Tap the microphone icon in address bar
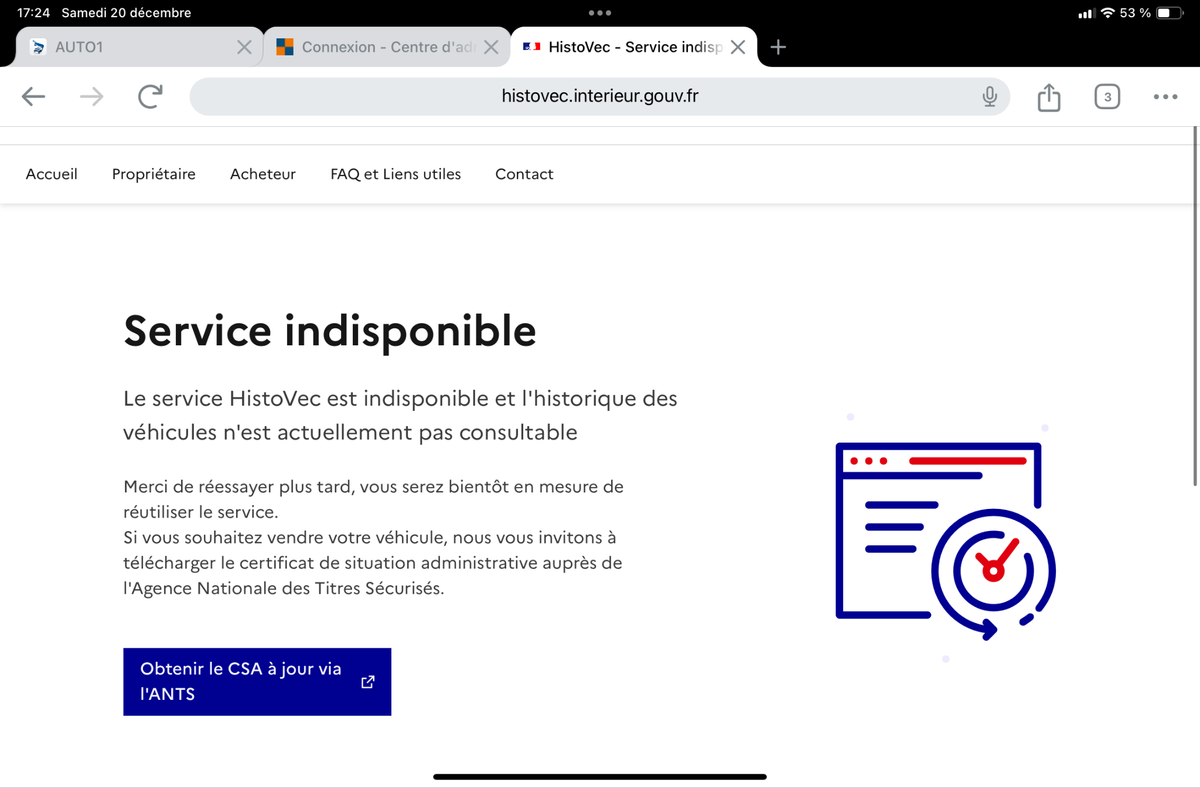The image size is (1200, 788). pyautogui.click(x=989, y=97)
